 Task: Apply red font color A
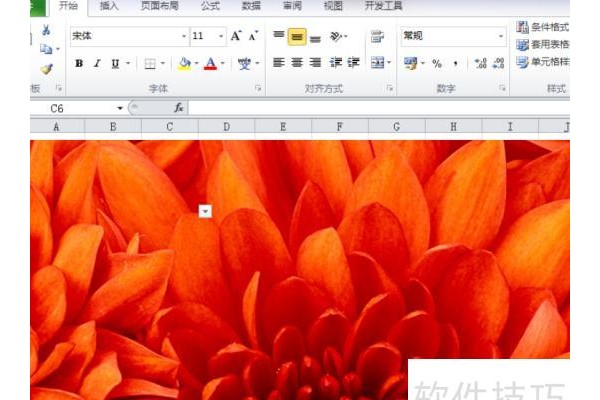210,63
